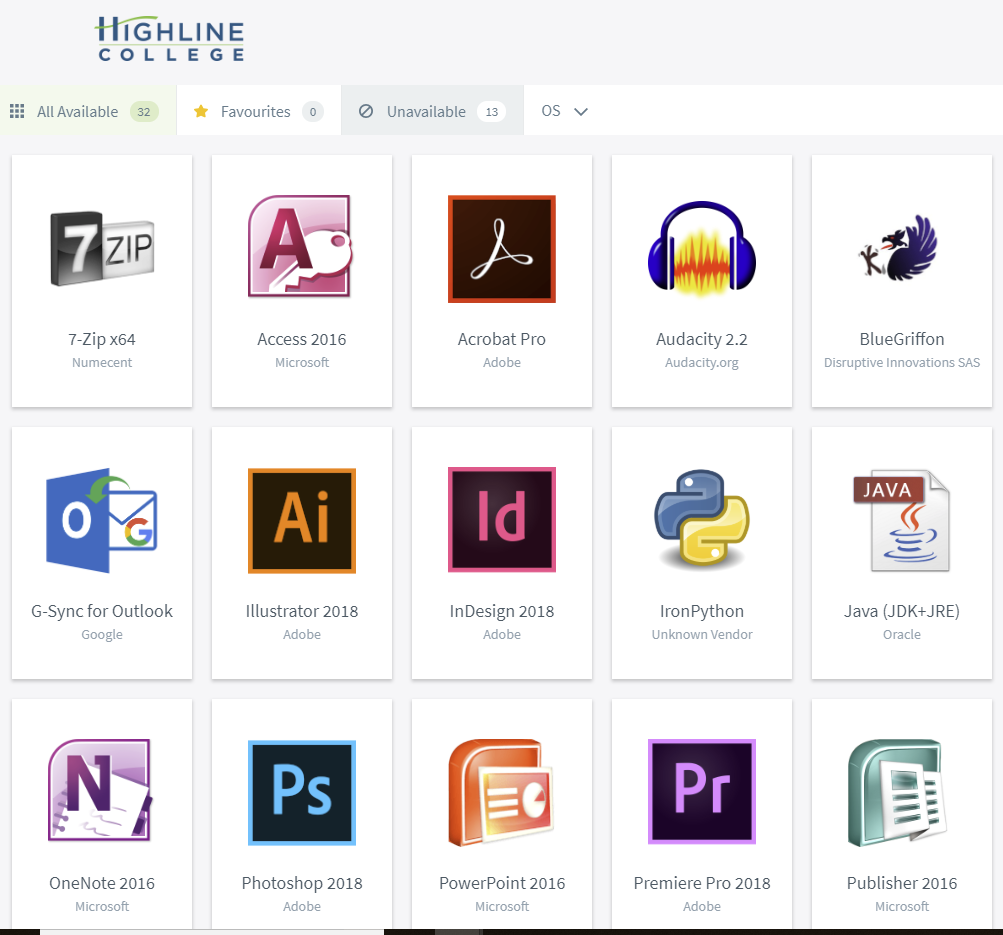Select the OneNote 2016 title
The height and width of the screenshot is (935, 1003).
click(x=102, y=883)
